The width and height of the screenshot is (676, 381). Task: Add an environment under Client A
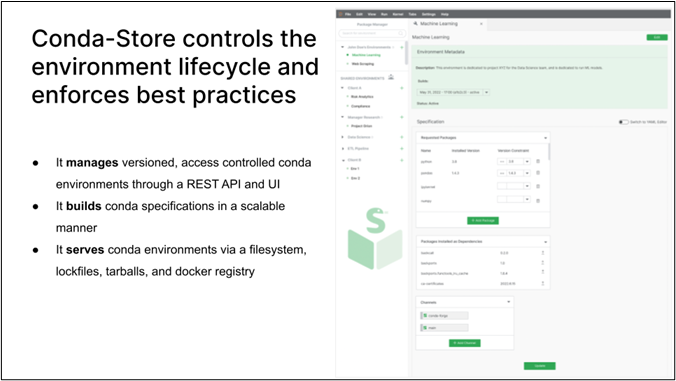tap(402, 88)
